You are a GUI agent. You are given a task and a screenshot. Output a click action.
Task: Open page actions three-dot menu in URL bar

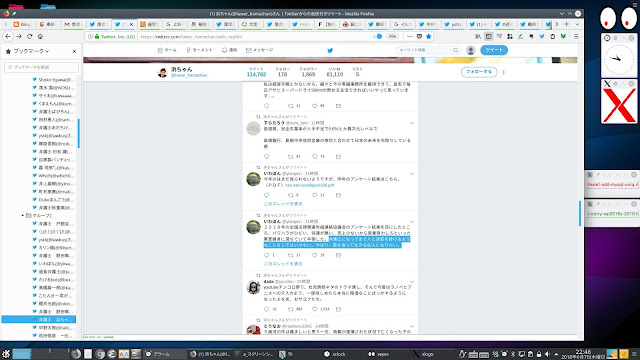point(410,36)
